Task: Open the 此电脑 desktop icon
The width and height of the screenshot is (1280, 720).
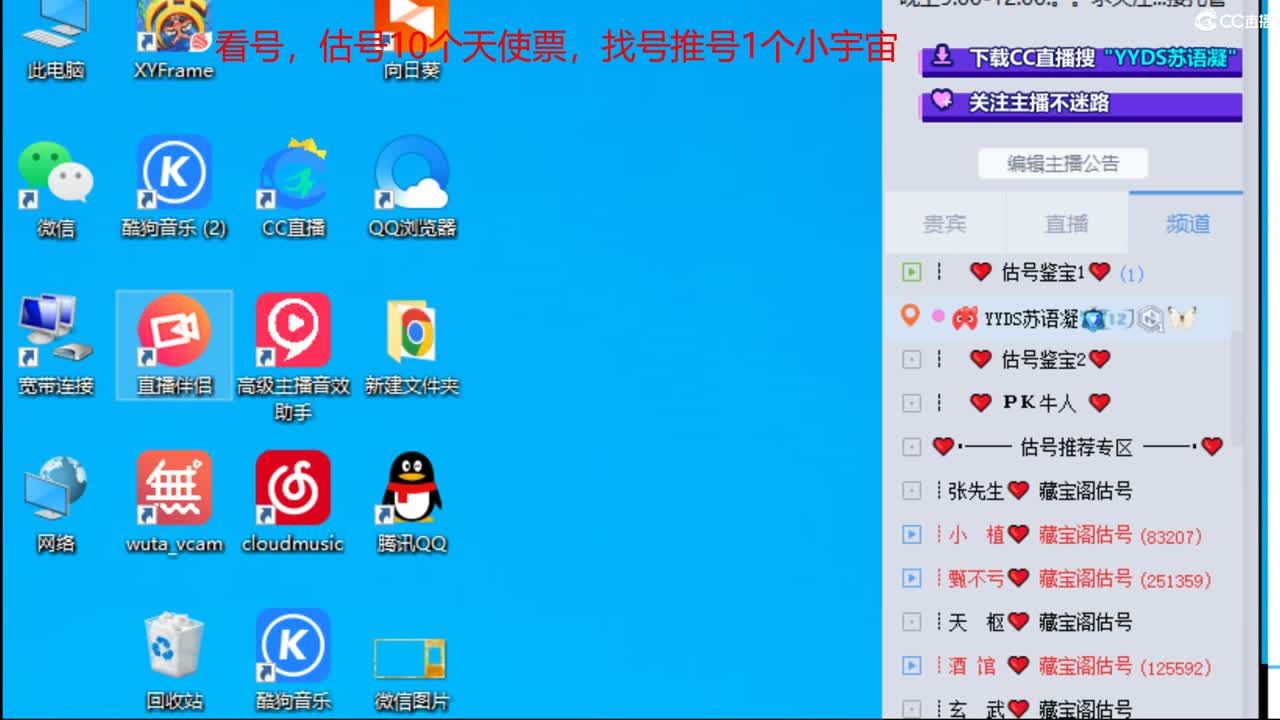Action: pyautogui.click(x=55, y=40)
